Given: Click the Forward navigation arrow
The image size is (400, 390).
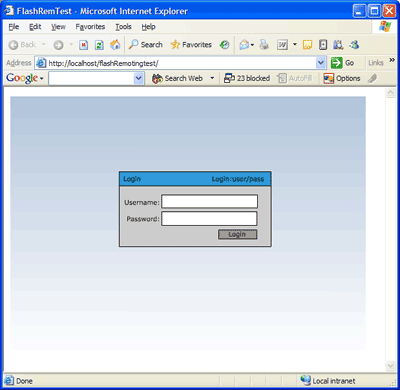Looking at the screenshot, I should pyautogui.click(x=58, y=45).
